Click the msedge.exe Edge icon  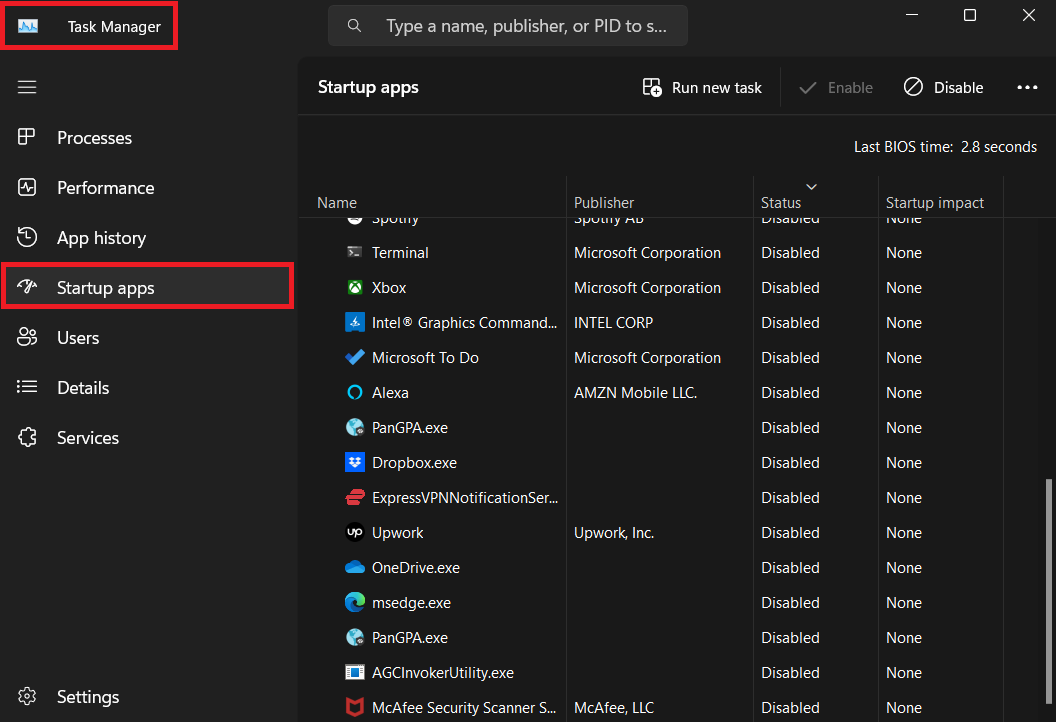354,602
